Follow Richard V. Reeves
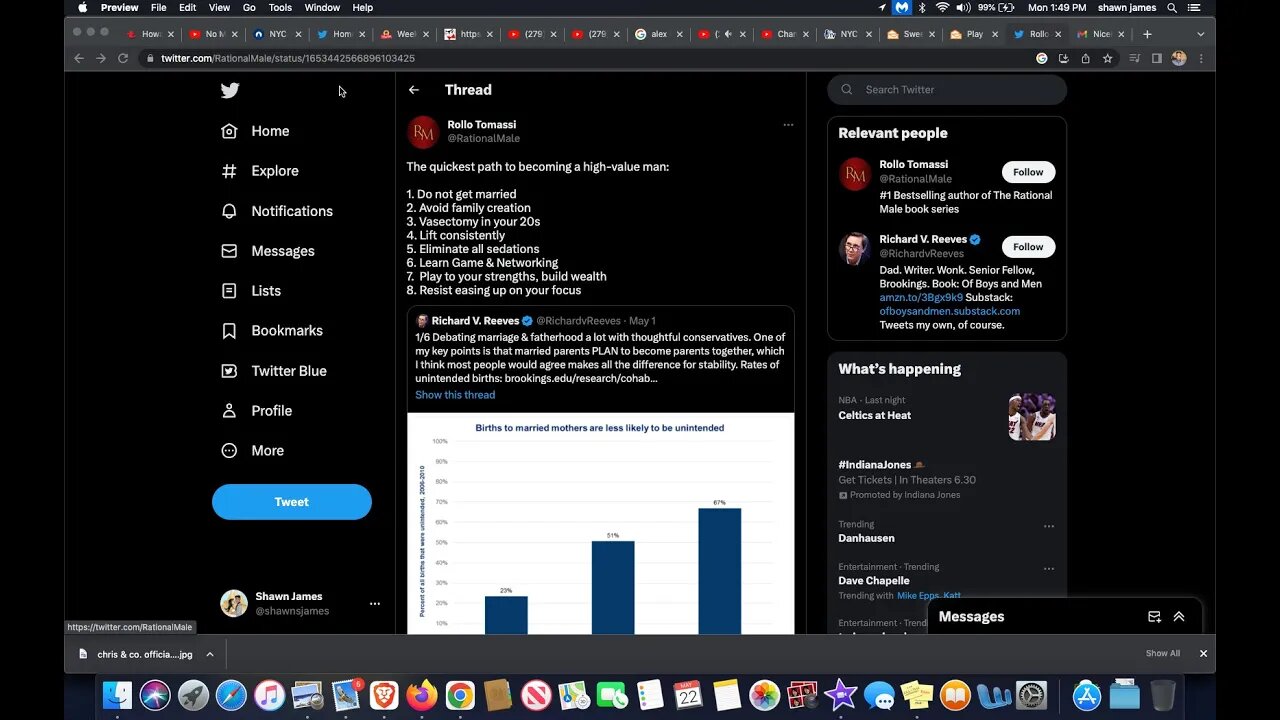The image size is (1280, 720). click(x=1028, y=247)
